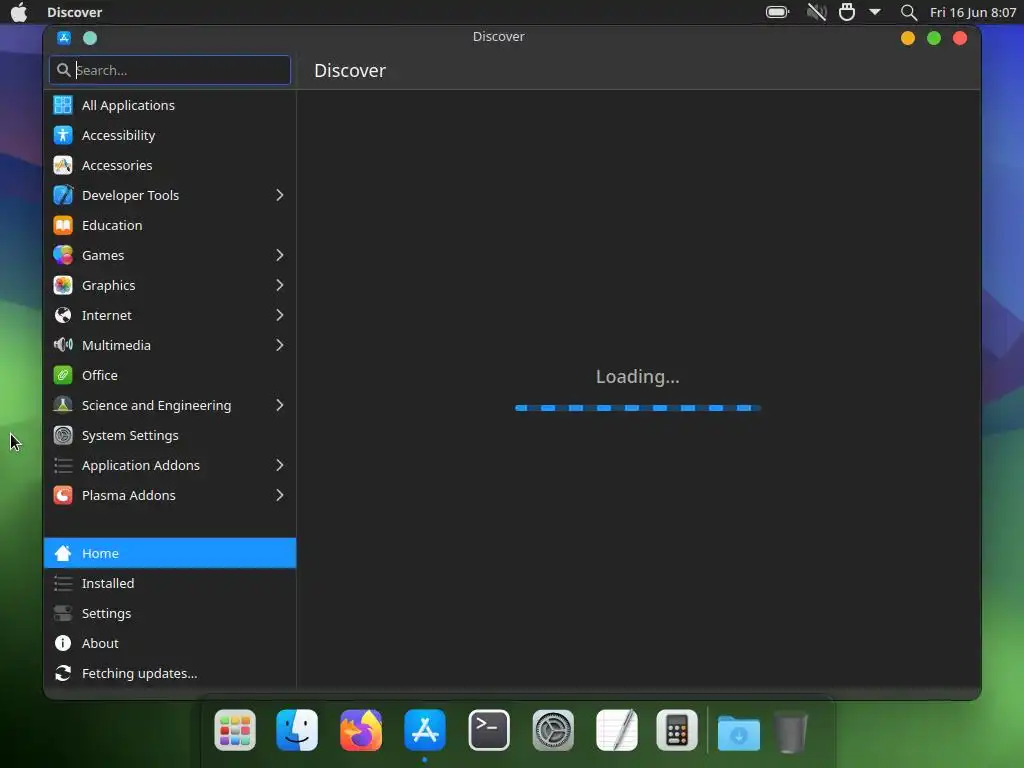Expand the Application Addons arrow

[280, 466]
